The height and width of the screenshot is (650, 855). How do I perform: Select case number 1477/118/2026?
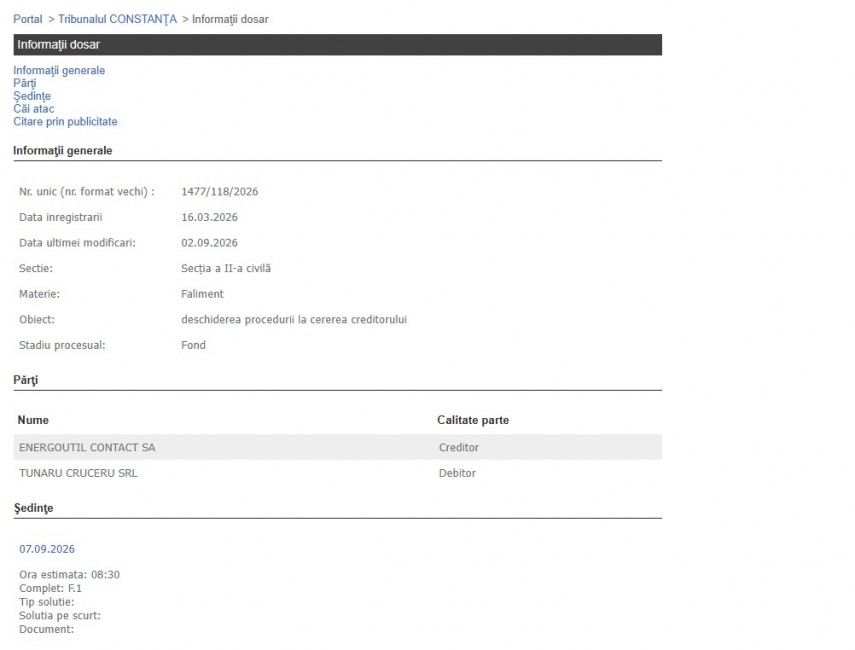click(x=220, y=191)
